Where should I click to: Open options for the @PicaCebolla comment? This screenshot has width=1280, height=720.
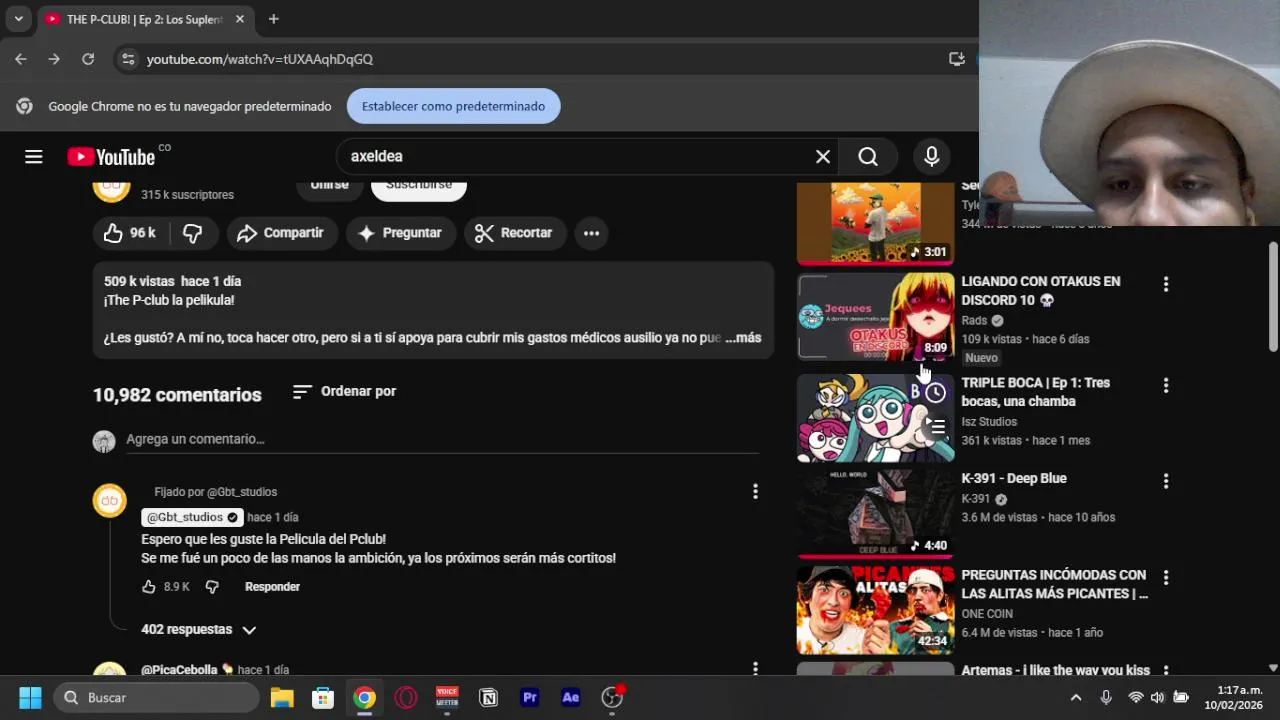coord(755,668)
